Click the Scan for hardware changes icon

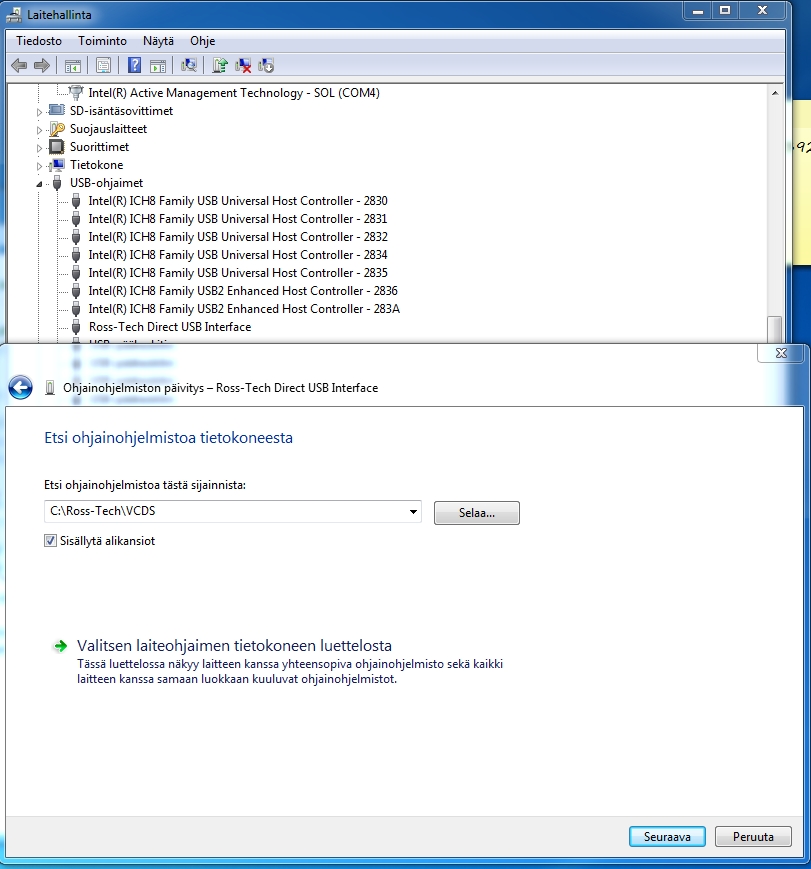[188, 66]
